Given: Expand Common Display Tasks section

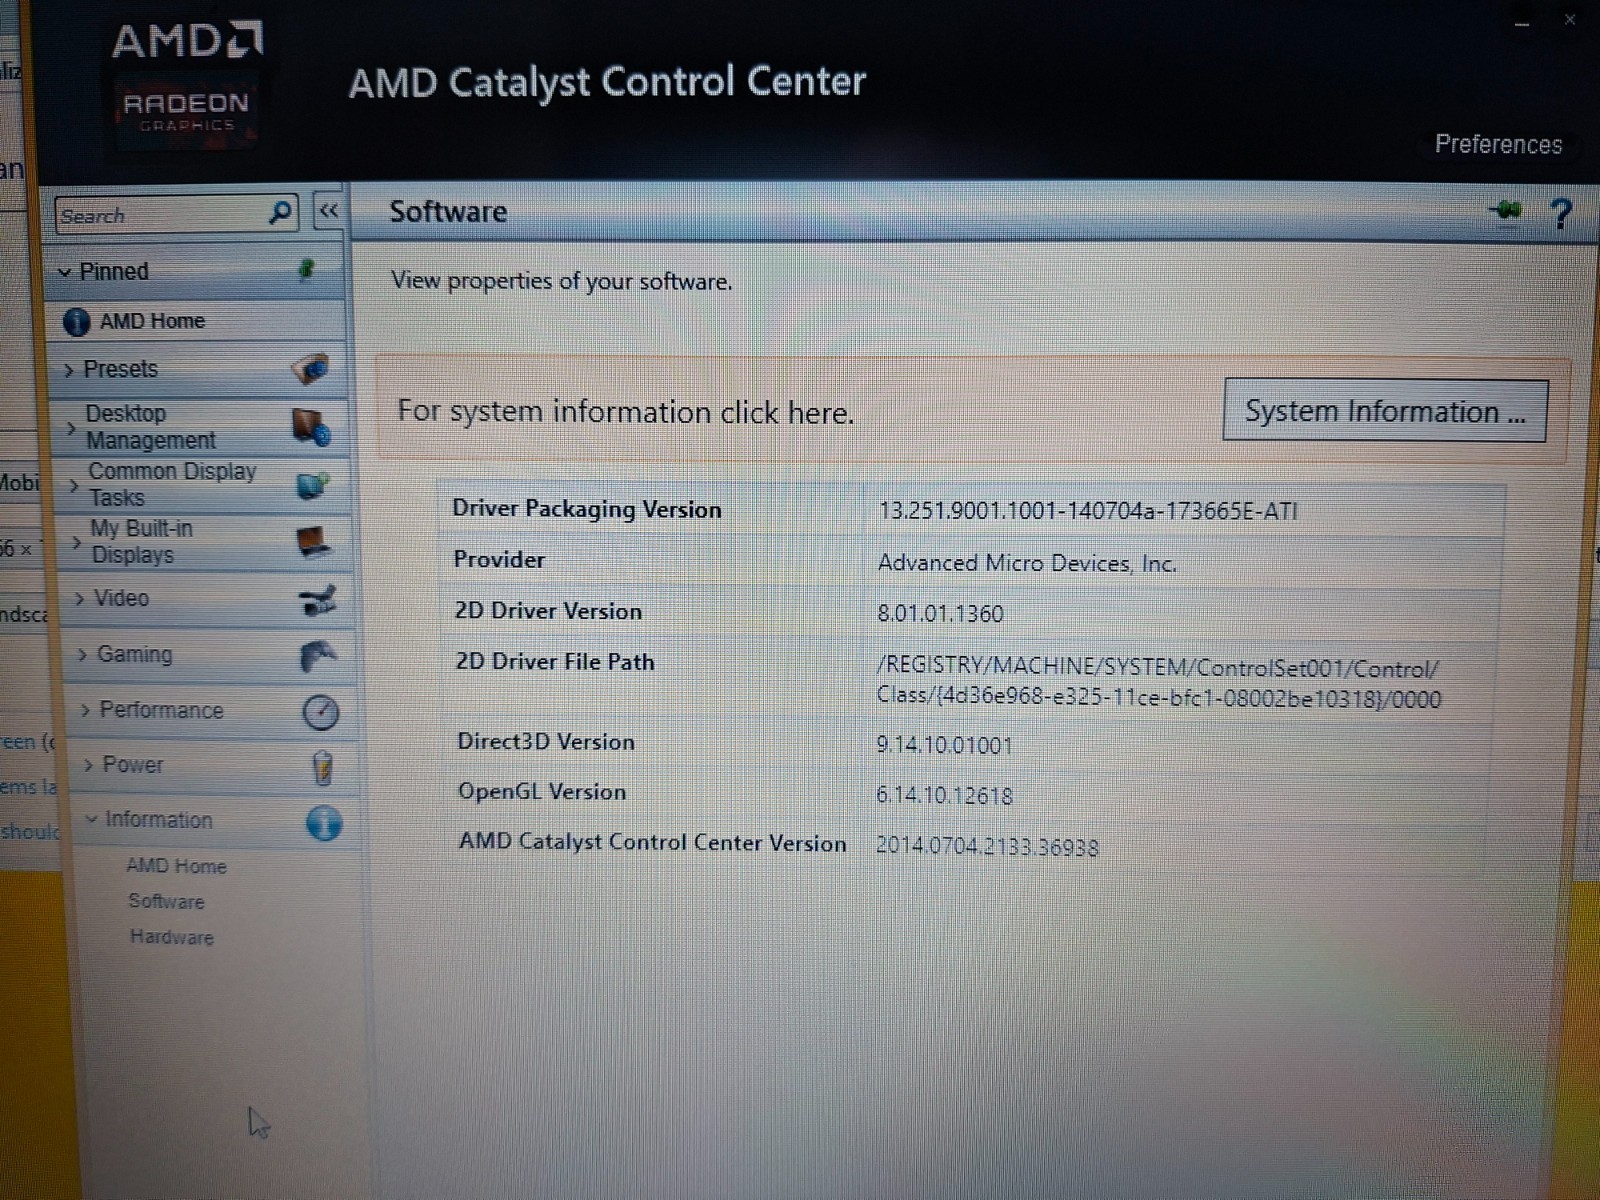Looking at the screenshot, I should pos(74,486).
